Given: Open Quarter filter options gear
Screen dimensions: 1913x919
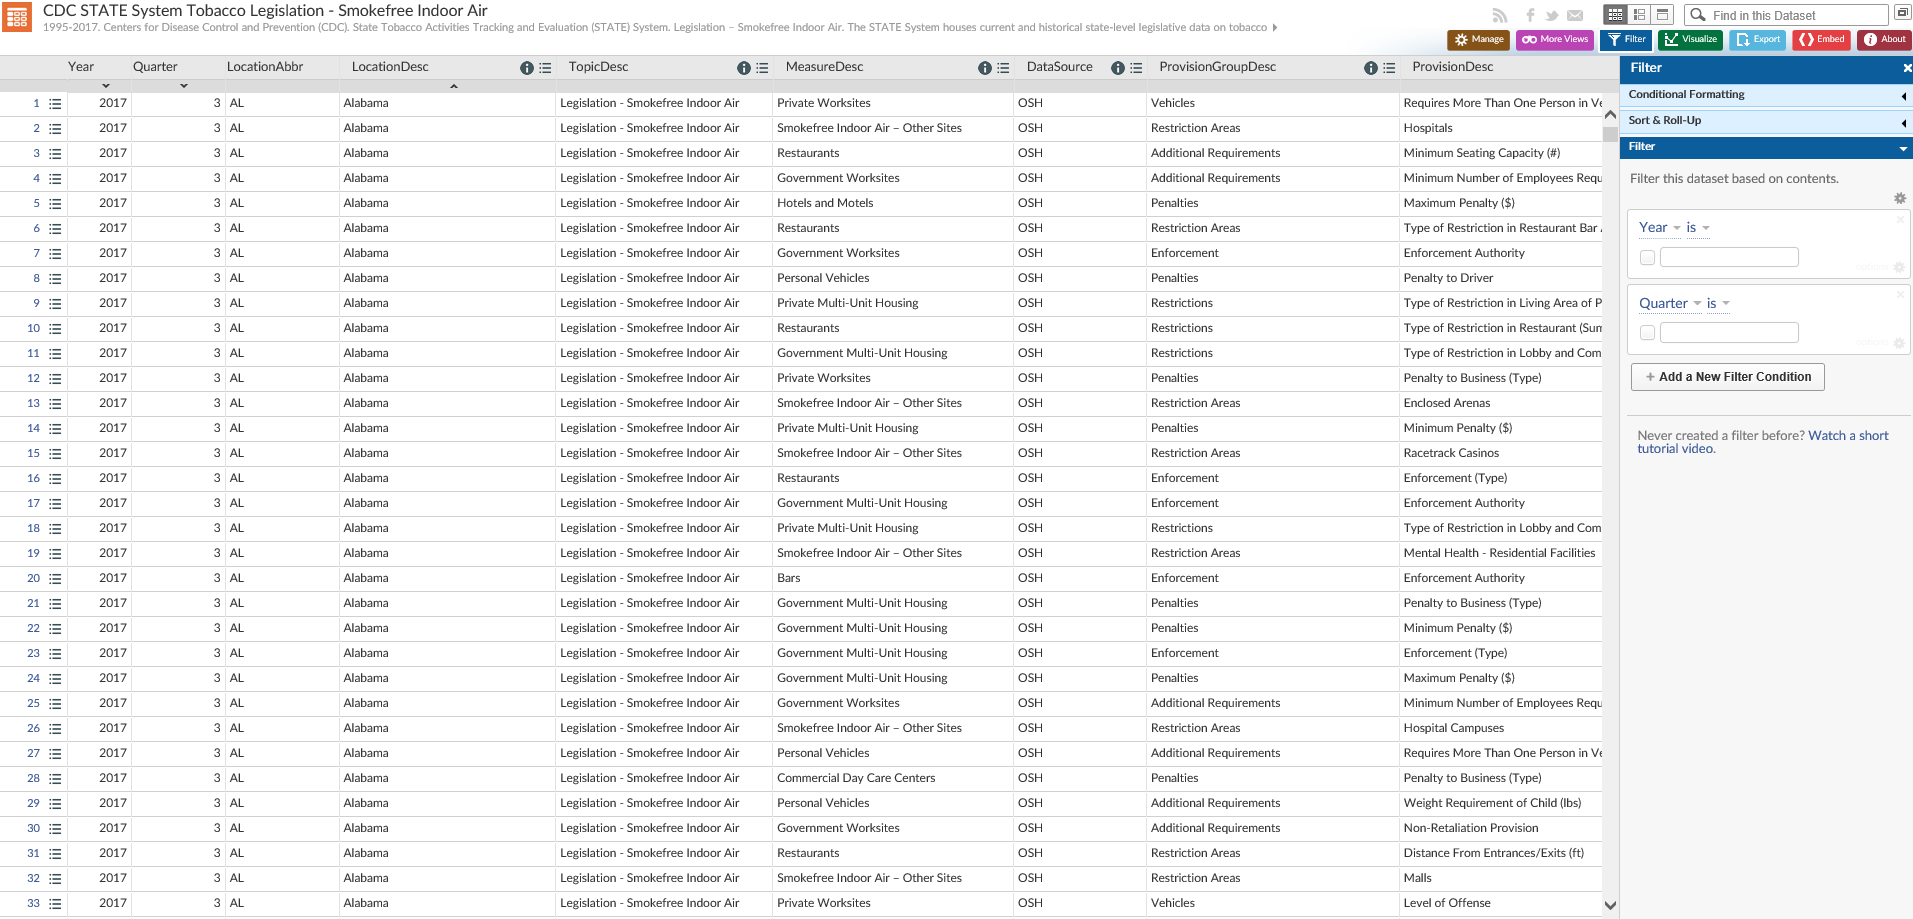Looking at the screenshot, I should pos(1898,343).
